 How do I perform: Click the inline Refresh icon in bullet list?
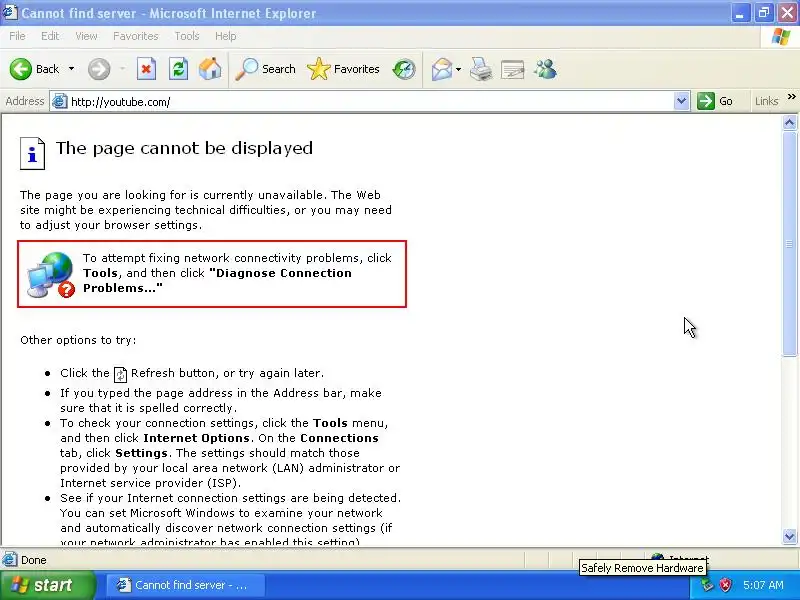tap(120, 374)
